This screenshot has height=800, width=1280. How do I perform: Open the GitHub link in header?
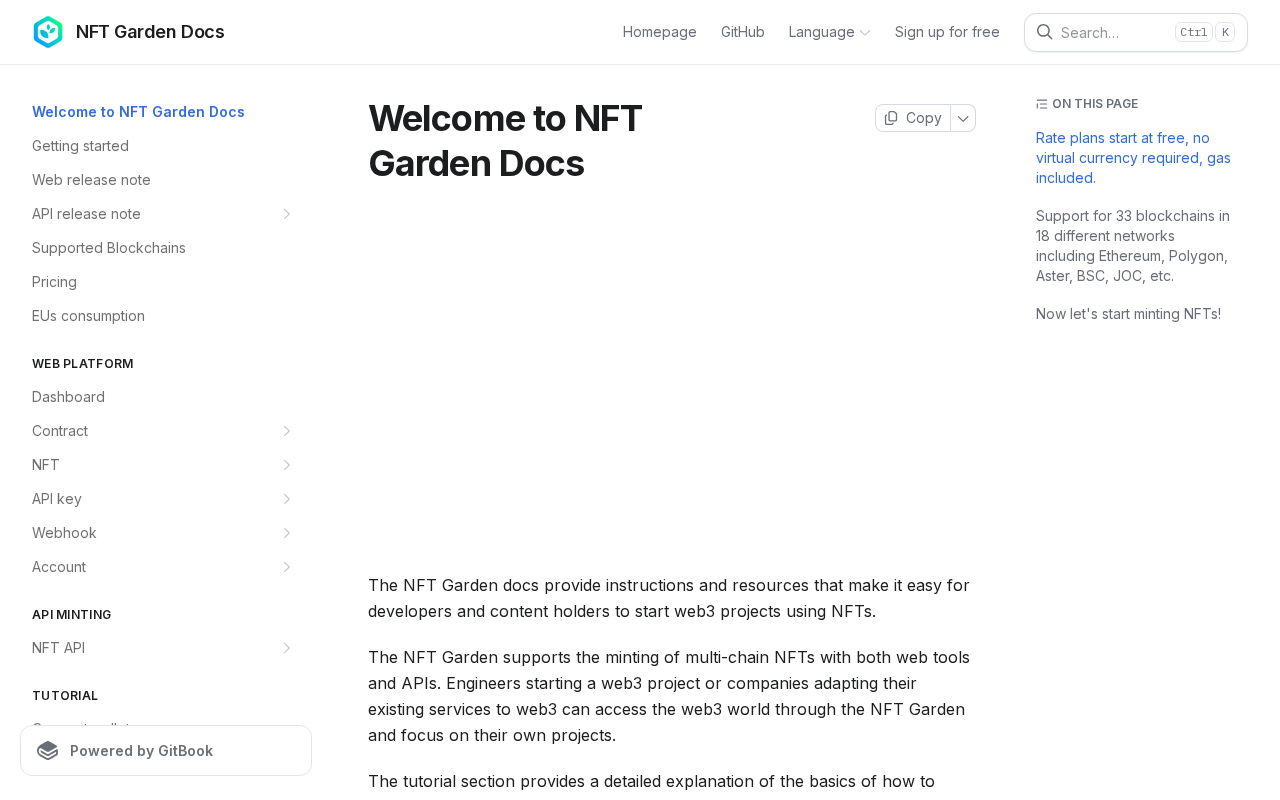(743, 32)
